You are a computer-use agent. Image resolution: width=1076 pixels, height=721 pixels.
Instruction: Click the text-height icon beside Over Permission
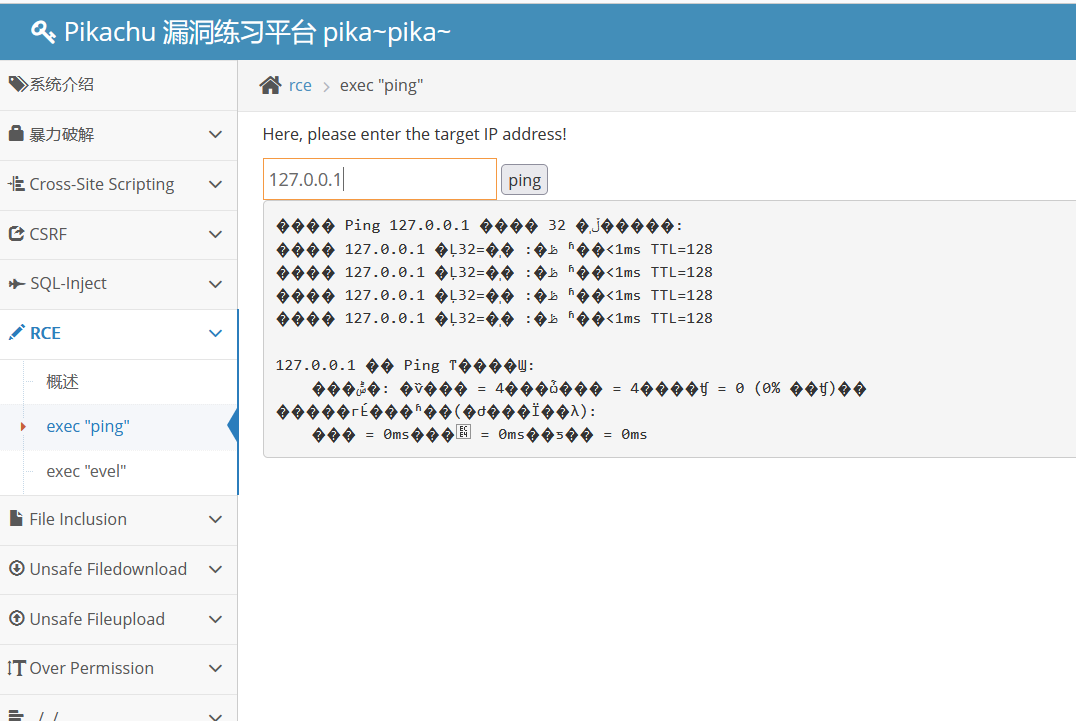tap(16, 668)
